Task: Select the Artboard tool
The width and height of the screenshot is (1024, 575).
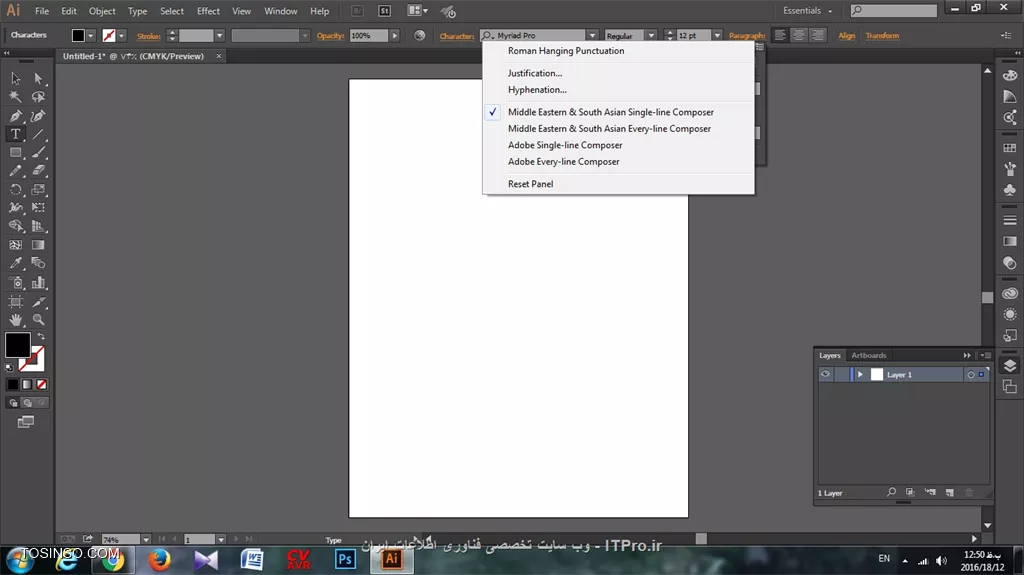Action: point(16,302)
